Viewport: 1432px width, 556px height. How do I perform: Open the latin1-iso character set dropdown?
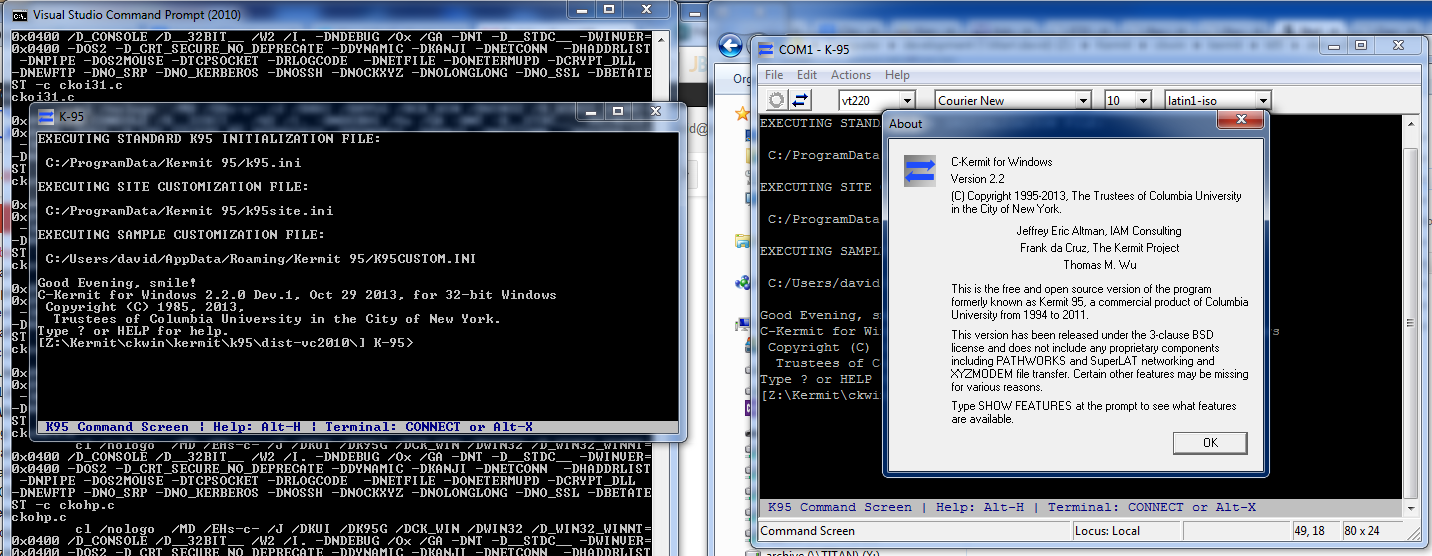coord(1264,100)
